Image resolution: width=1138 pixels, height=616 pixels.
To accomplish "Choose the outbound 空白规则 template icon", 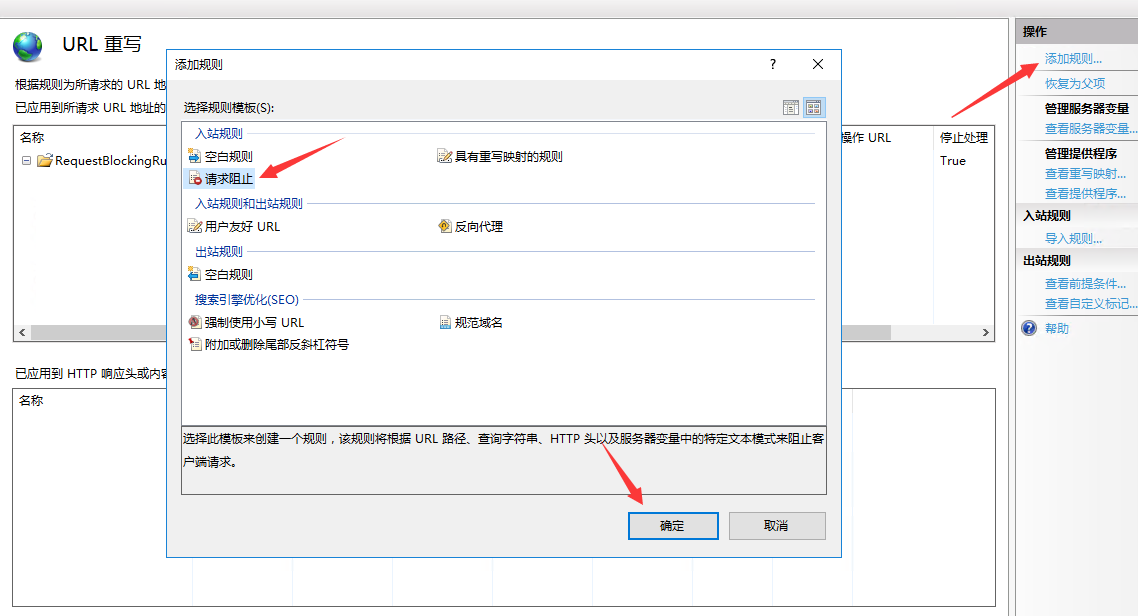I will pos(195,275).
